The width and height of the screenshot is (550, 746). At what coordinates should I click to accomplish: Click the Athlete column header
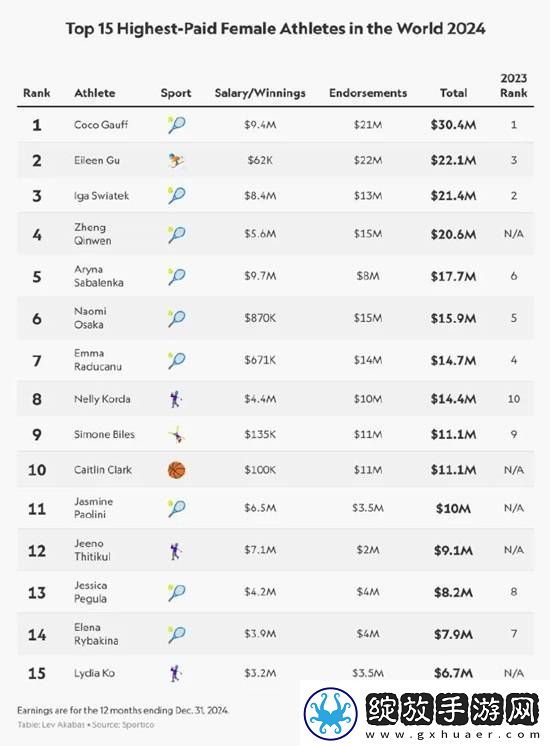click(95, 93)
